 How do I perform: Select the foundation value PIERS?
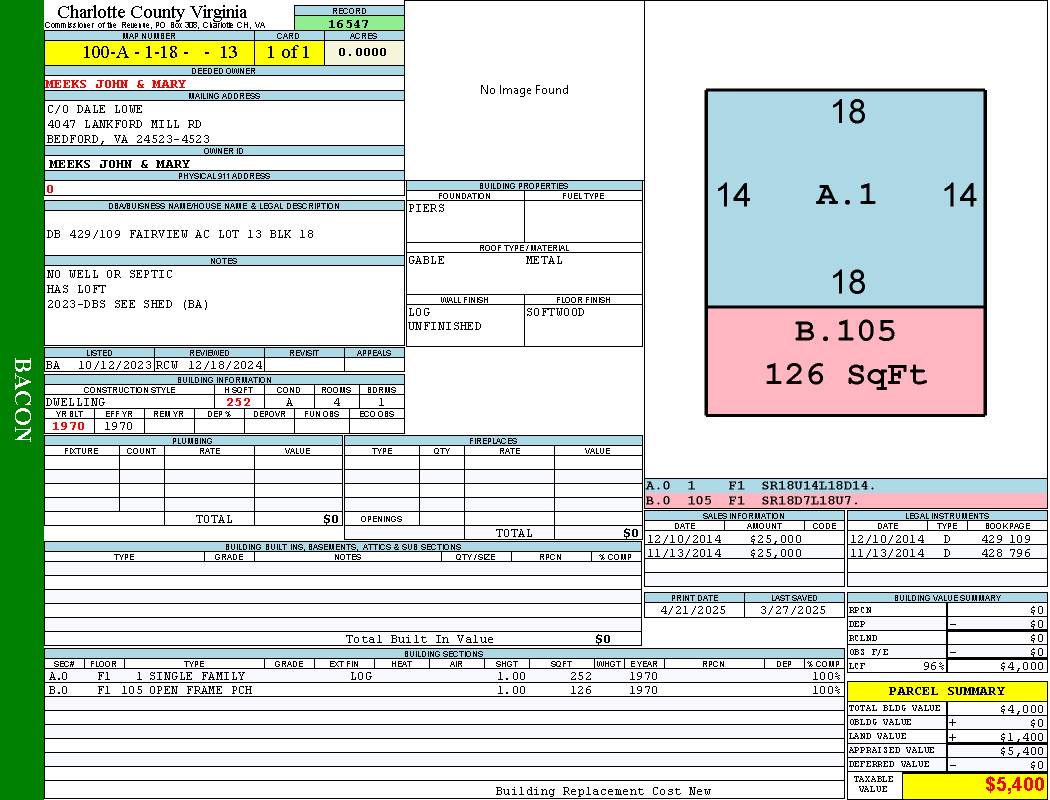pos(427,209)
